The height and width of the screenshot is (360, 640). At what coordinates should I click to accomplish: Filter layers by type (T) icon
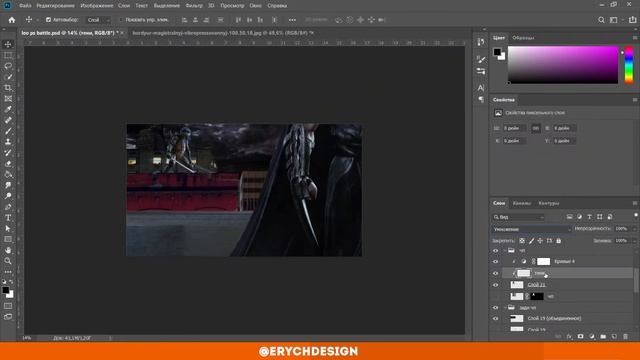point(589,217)
